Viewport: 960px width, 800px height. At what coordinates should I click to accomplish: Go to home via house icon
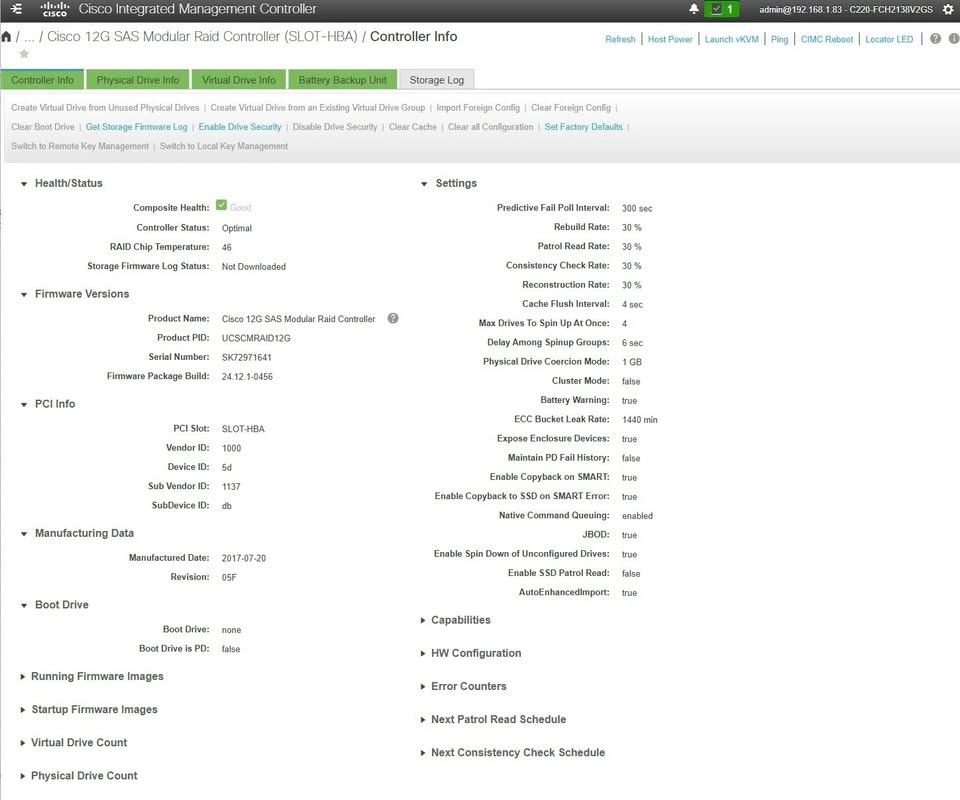click(x=6, y=37)
